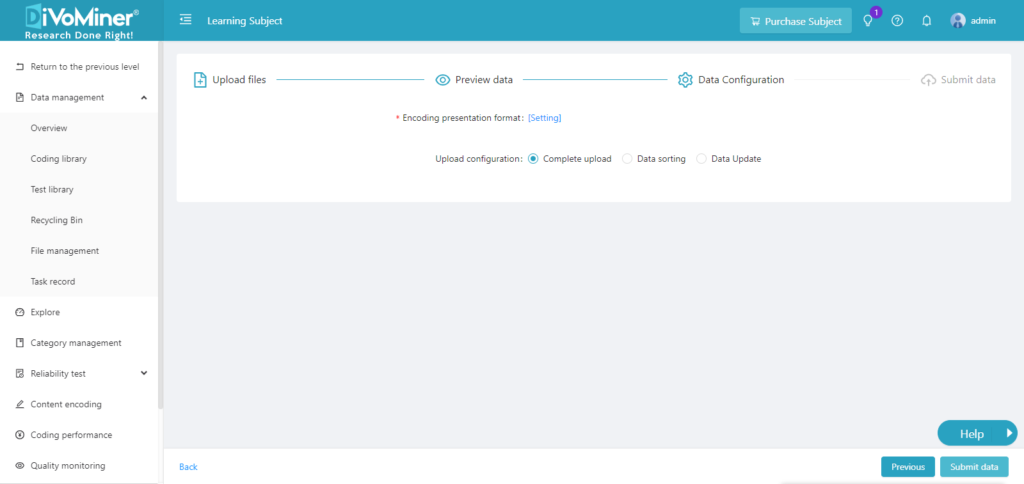Click the Preview data eye icon
1024x484 pixels.
tap(443, 80)
